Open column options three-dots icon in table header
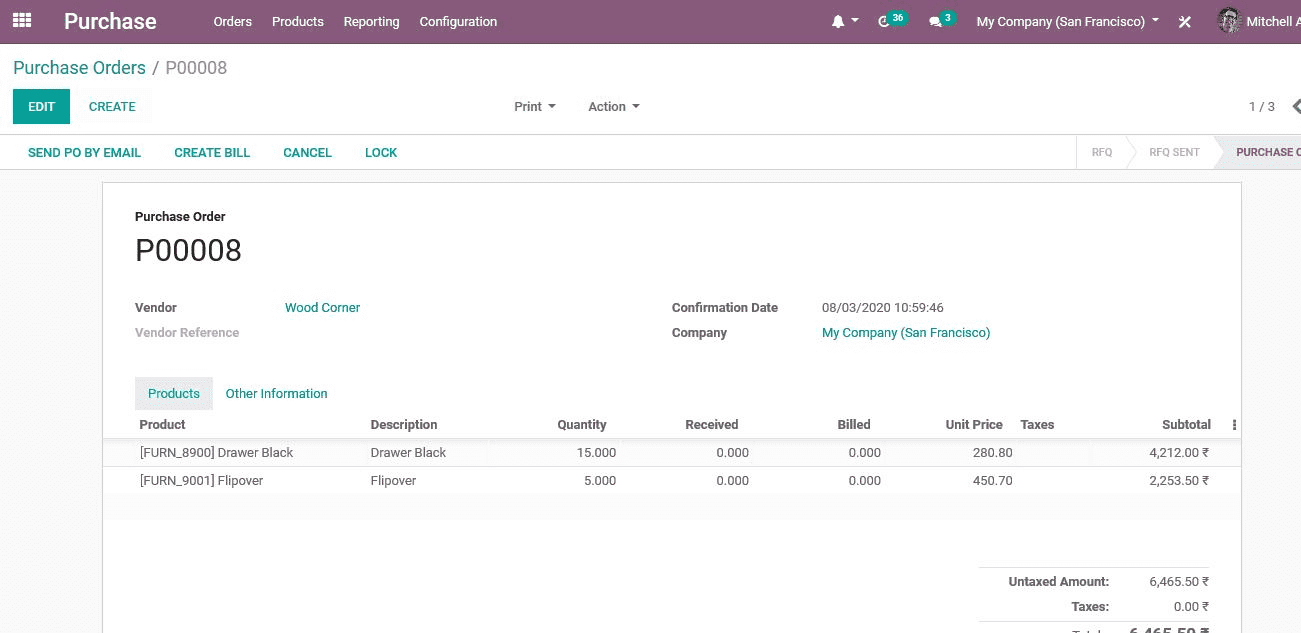This screenshot has height=633, width=1301. point(1234,425)
